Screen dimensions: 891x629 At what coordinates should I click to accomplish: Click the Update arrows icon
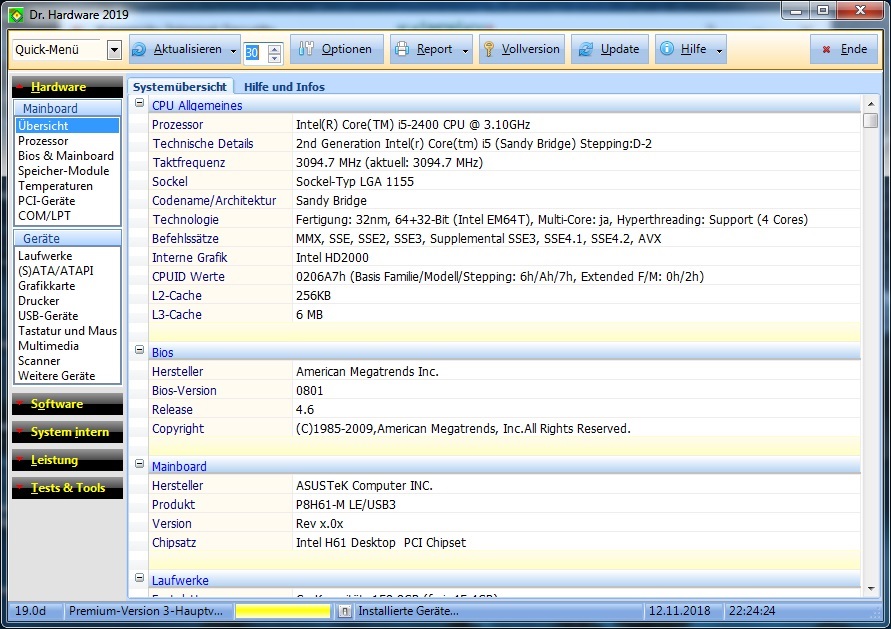click(585, 49)
